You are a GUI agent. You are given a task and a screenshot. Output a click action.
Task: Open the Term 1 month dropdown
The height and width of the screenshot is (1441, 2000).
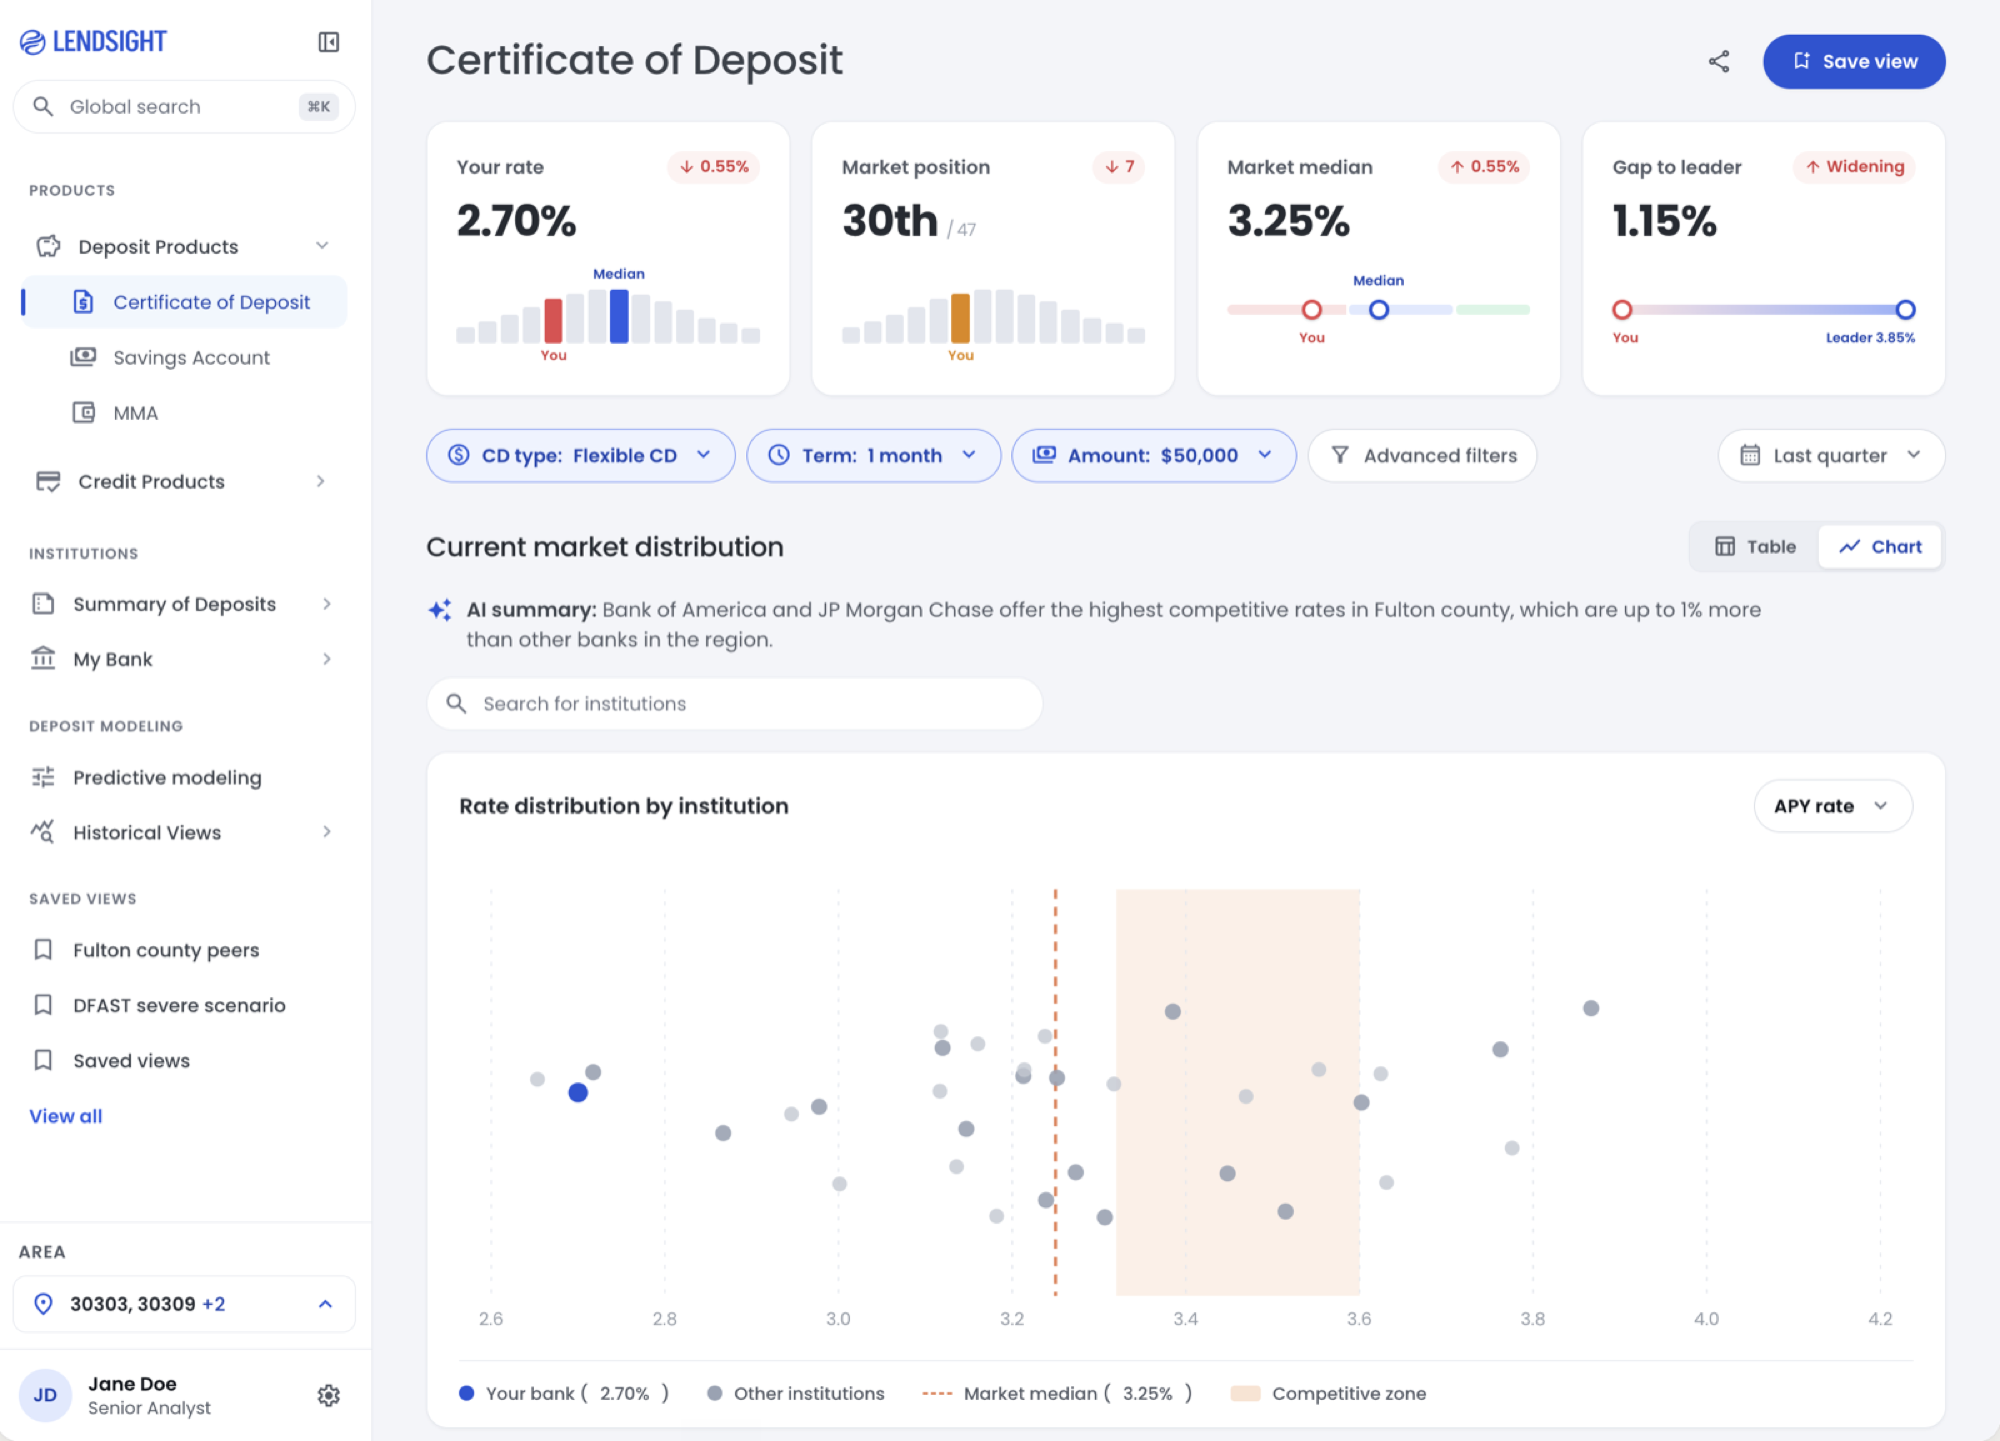click(873, 455)
